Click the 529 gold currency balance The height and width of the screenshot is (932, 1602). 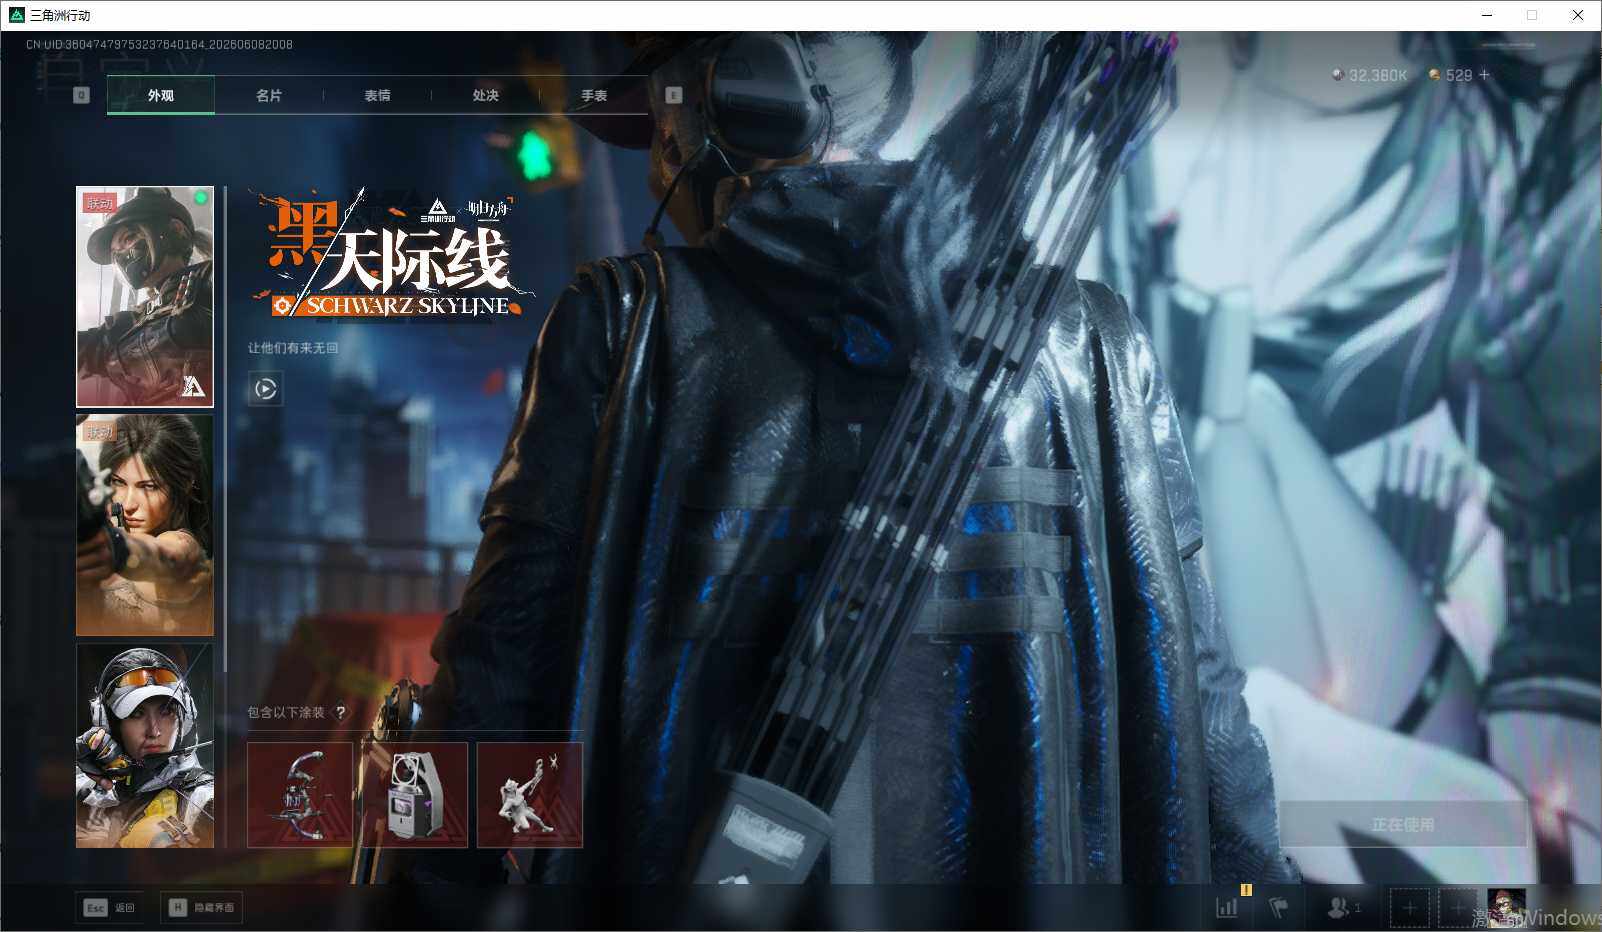pos(1451,75)
